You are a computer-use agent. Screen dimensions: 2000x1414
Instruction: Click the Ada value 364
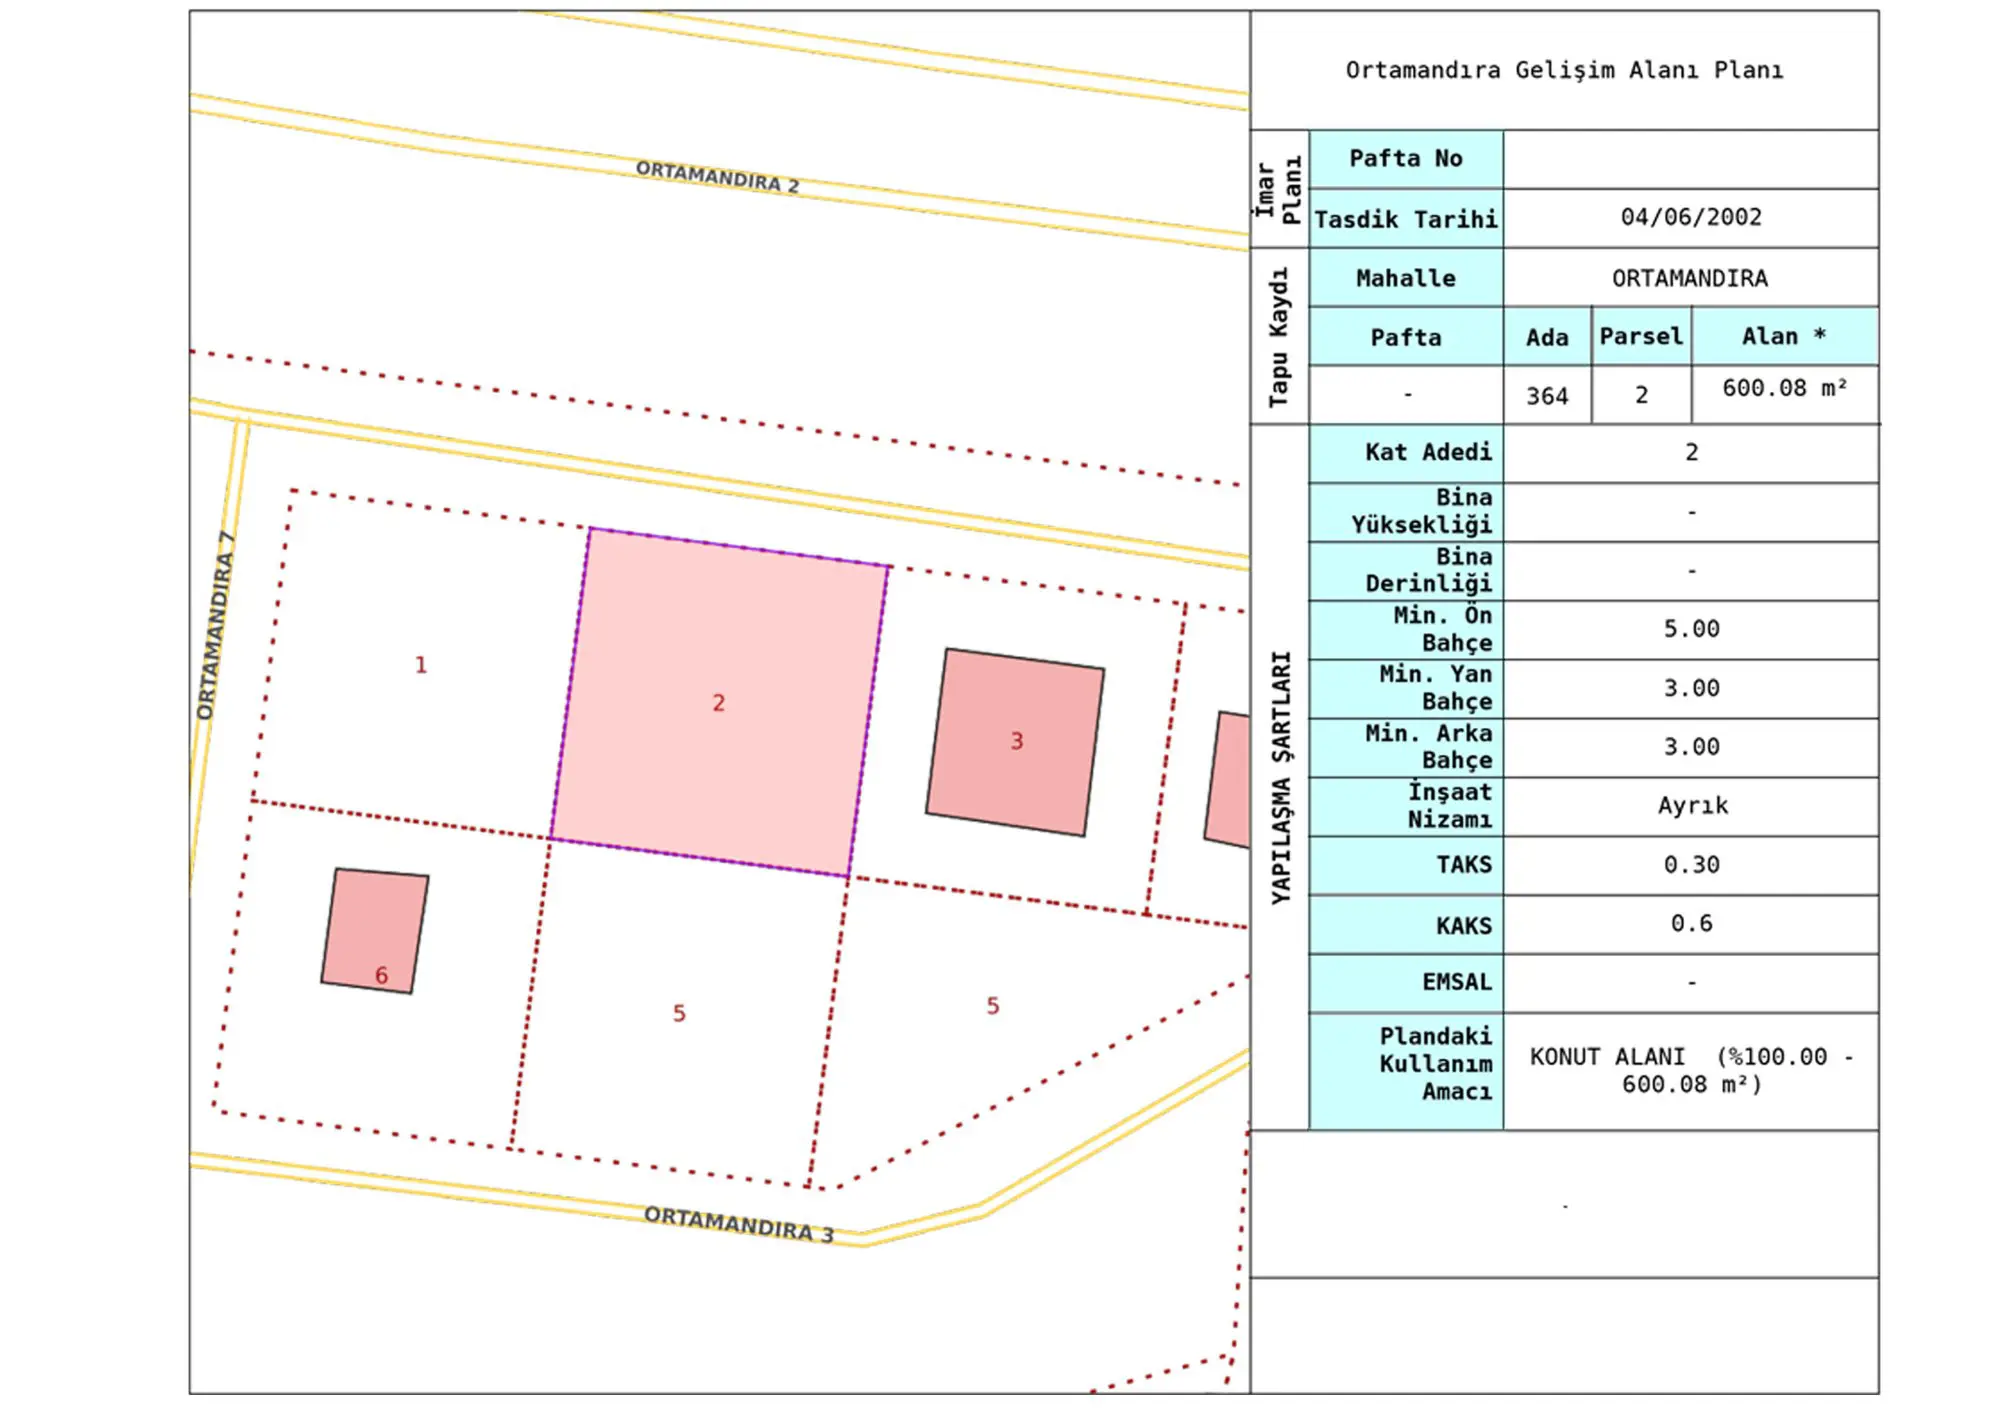[1547, 396]
